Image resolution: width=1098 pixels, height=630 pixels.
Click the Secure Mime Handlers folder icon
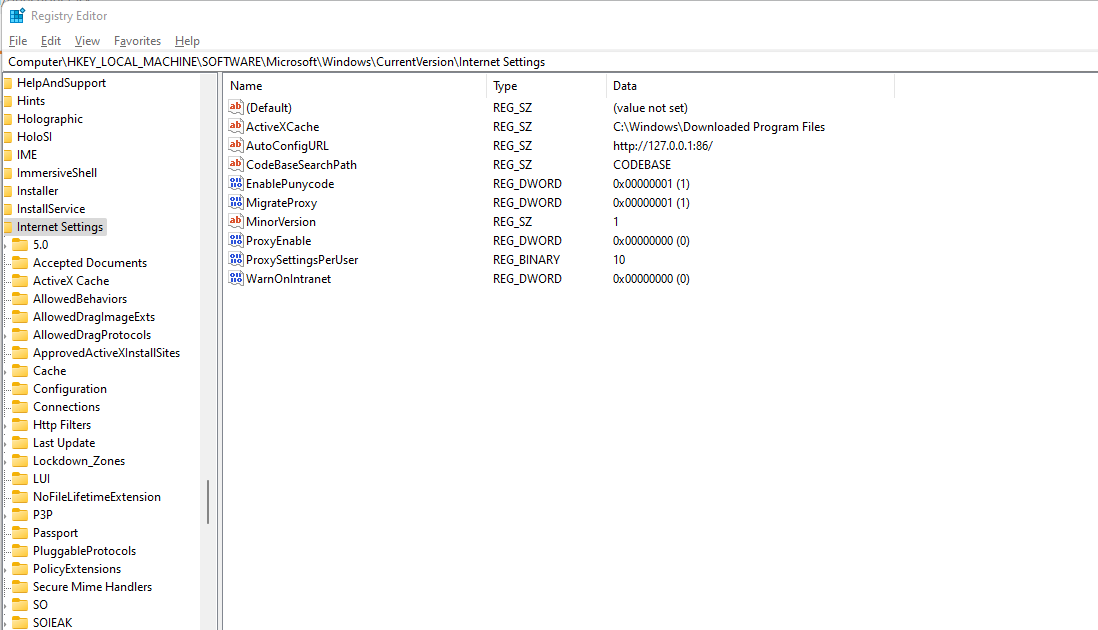click(20, 587)
